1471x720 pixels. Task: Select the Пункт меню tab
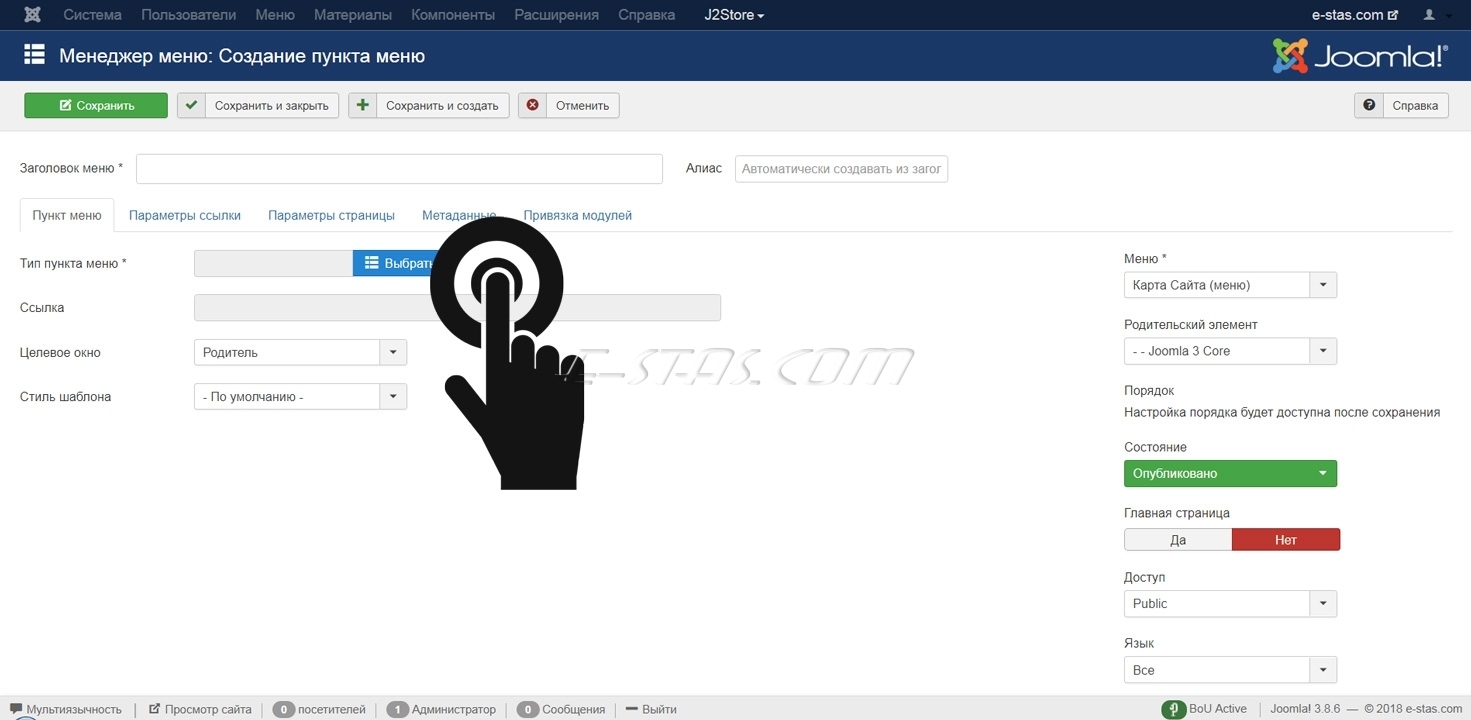point(67,215)
